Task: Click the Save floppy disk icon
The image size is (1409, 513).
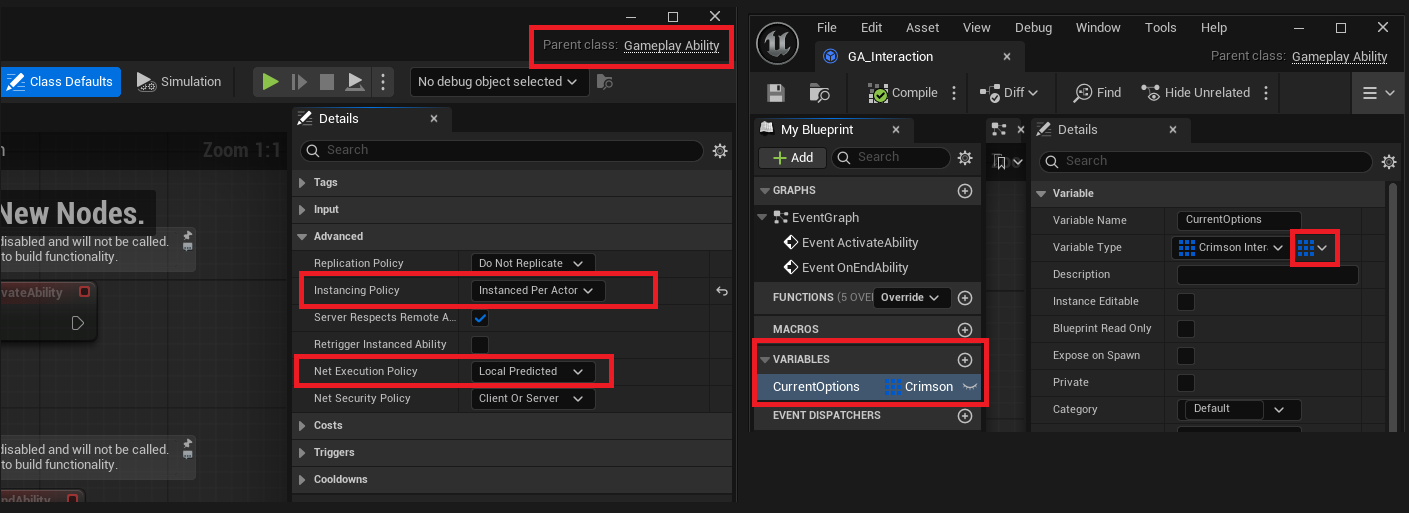Action: [776, 93]
